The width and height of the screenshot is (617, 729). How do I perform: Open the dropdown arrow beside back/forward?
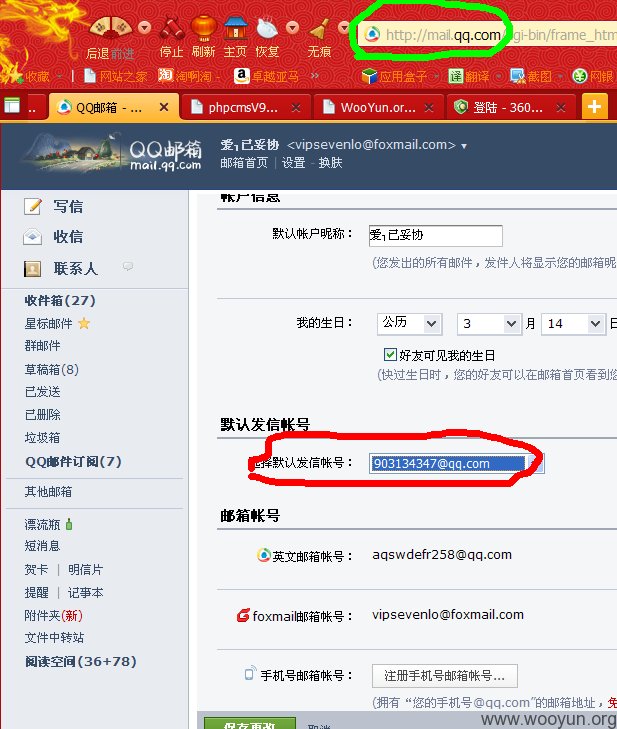pos(145,28)
